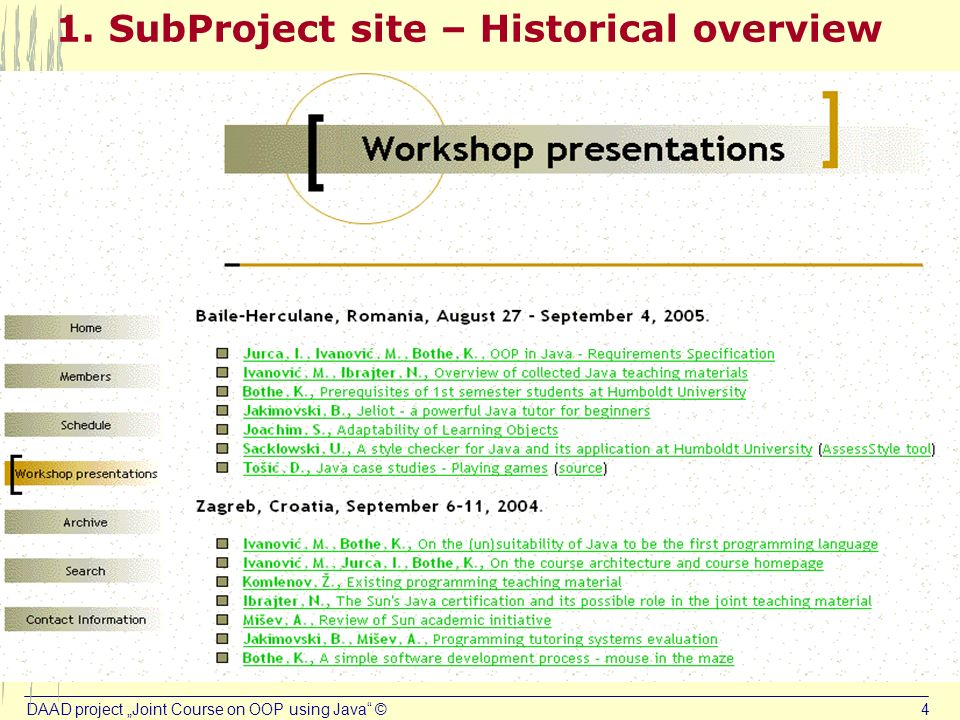Click bullet icon beside (un)suitability of Java entry
This screenshot has width=960, height=720.
pos(222,543)
